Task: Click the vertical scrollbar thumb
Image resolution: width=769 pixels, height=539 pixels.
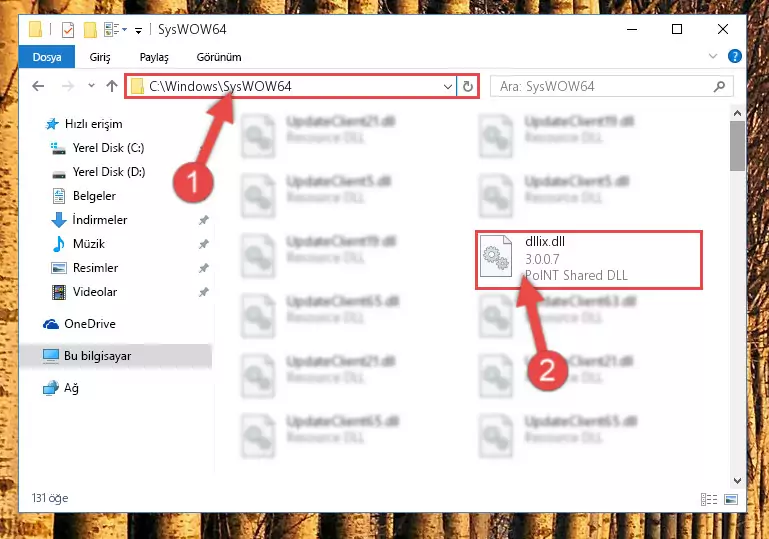Action: point(737,146)
